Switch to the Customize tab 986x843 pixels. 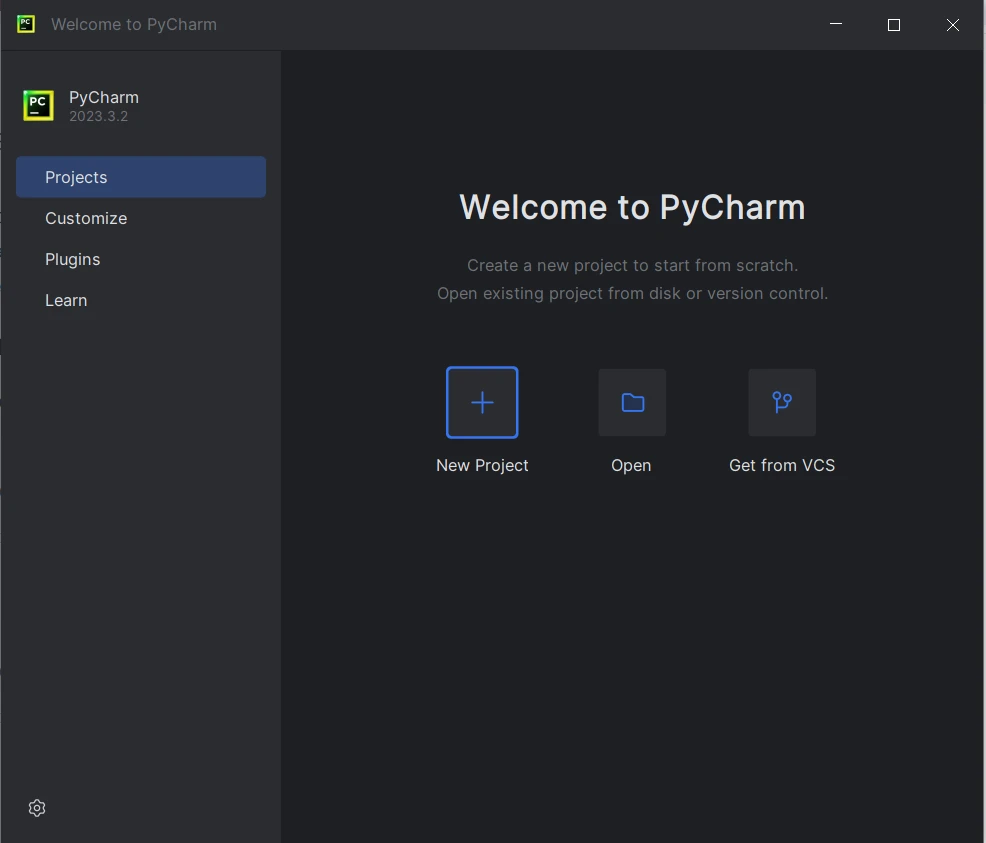click(x=86, y=218)
